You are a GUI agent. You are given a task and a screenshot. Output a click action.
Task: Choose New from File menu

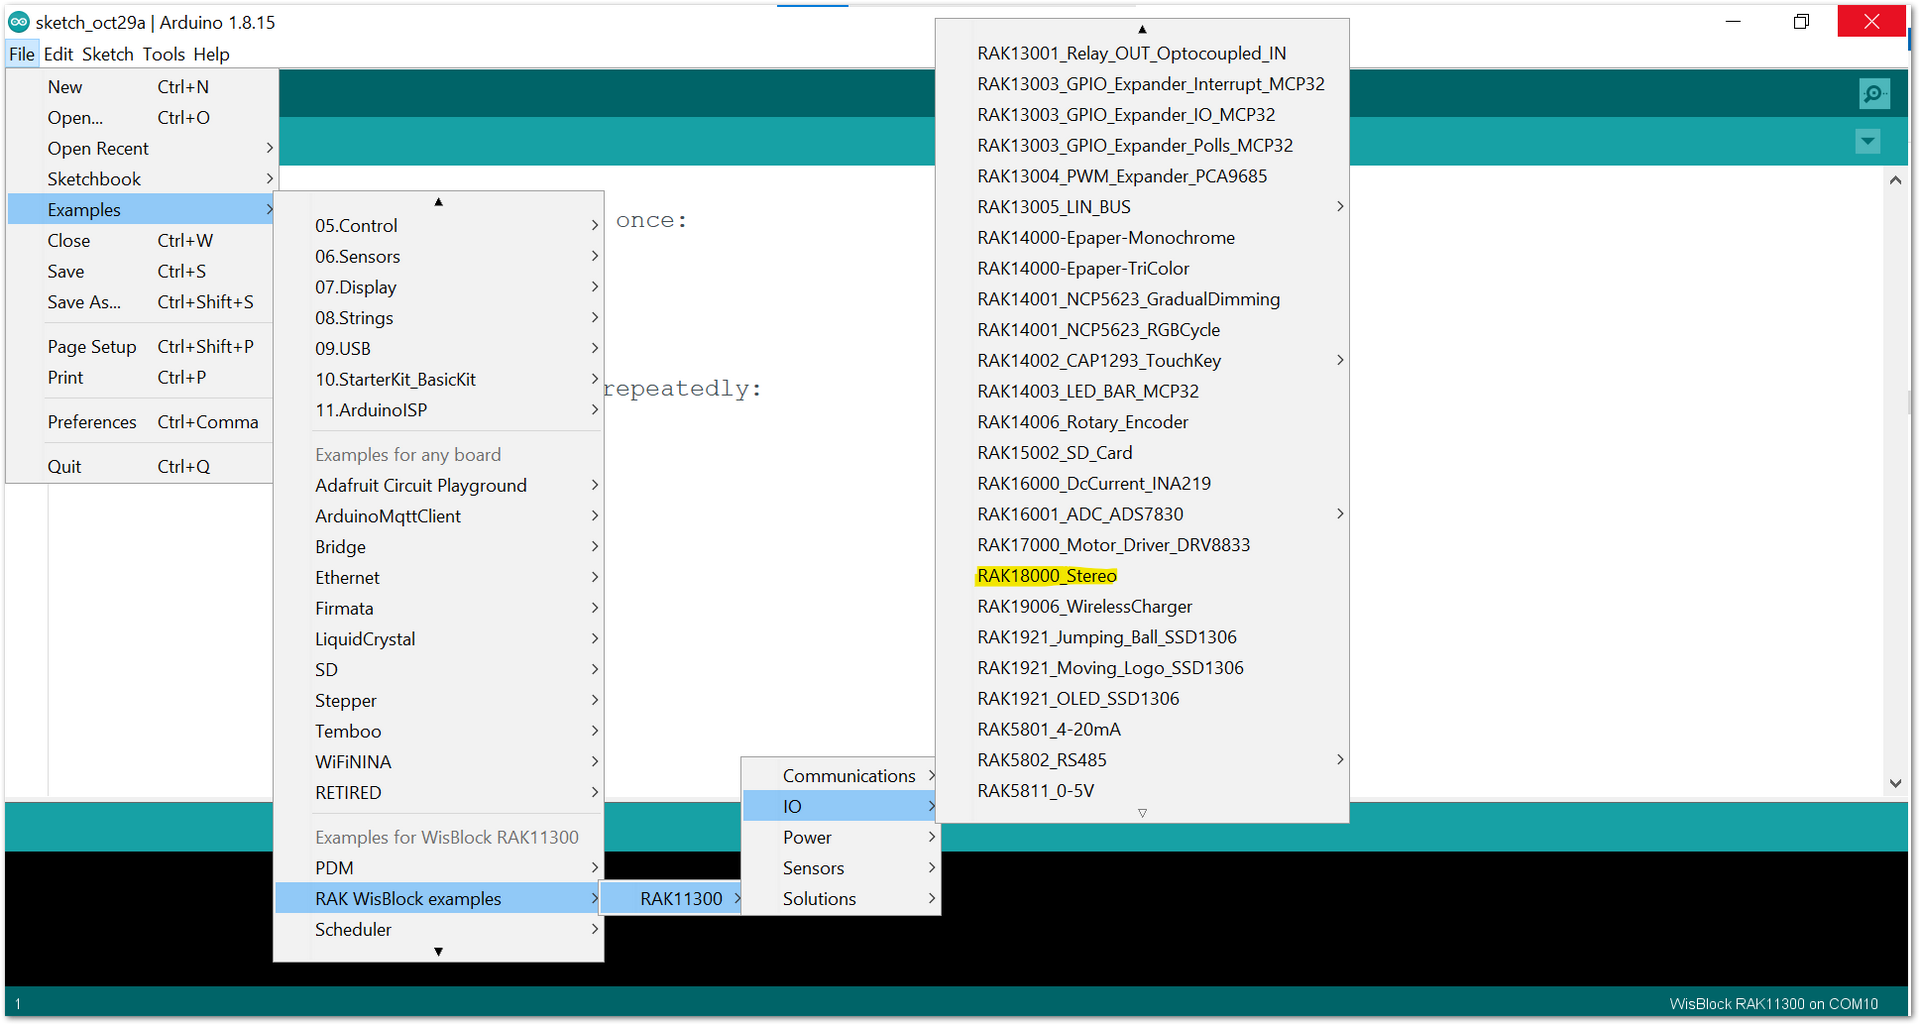pos(141,87)
